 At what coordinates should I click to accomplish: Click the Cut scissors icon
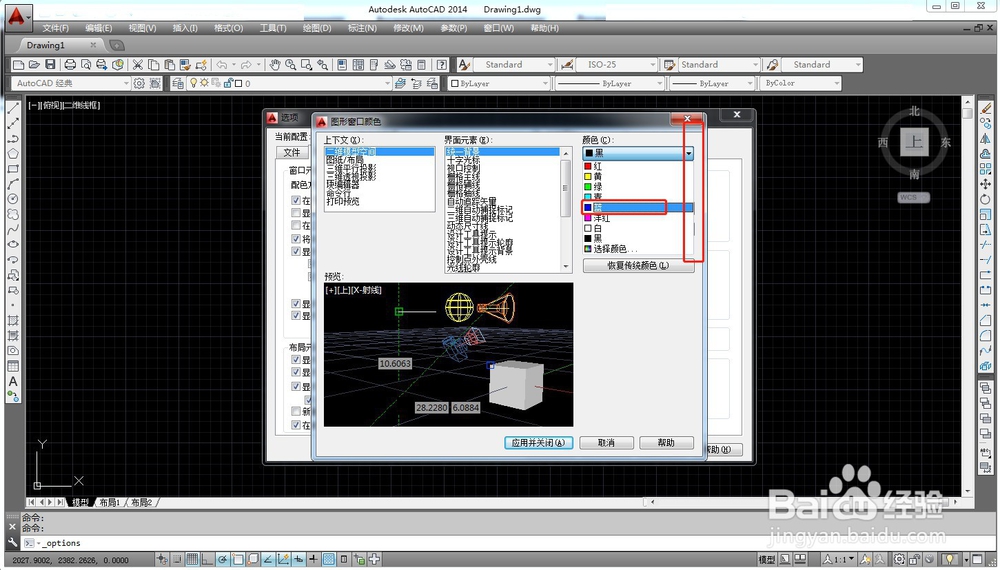[137, 64]
